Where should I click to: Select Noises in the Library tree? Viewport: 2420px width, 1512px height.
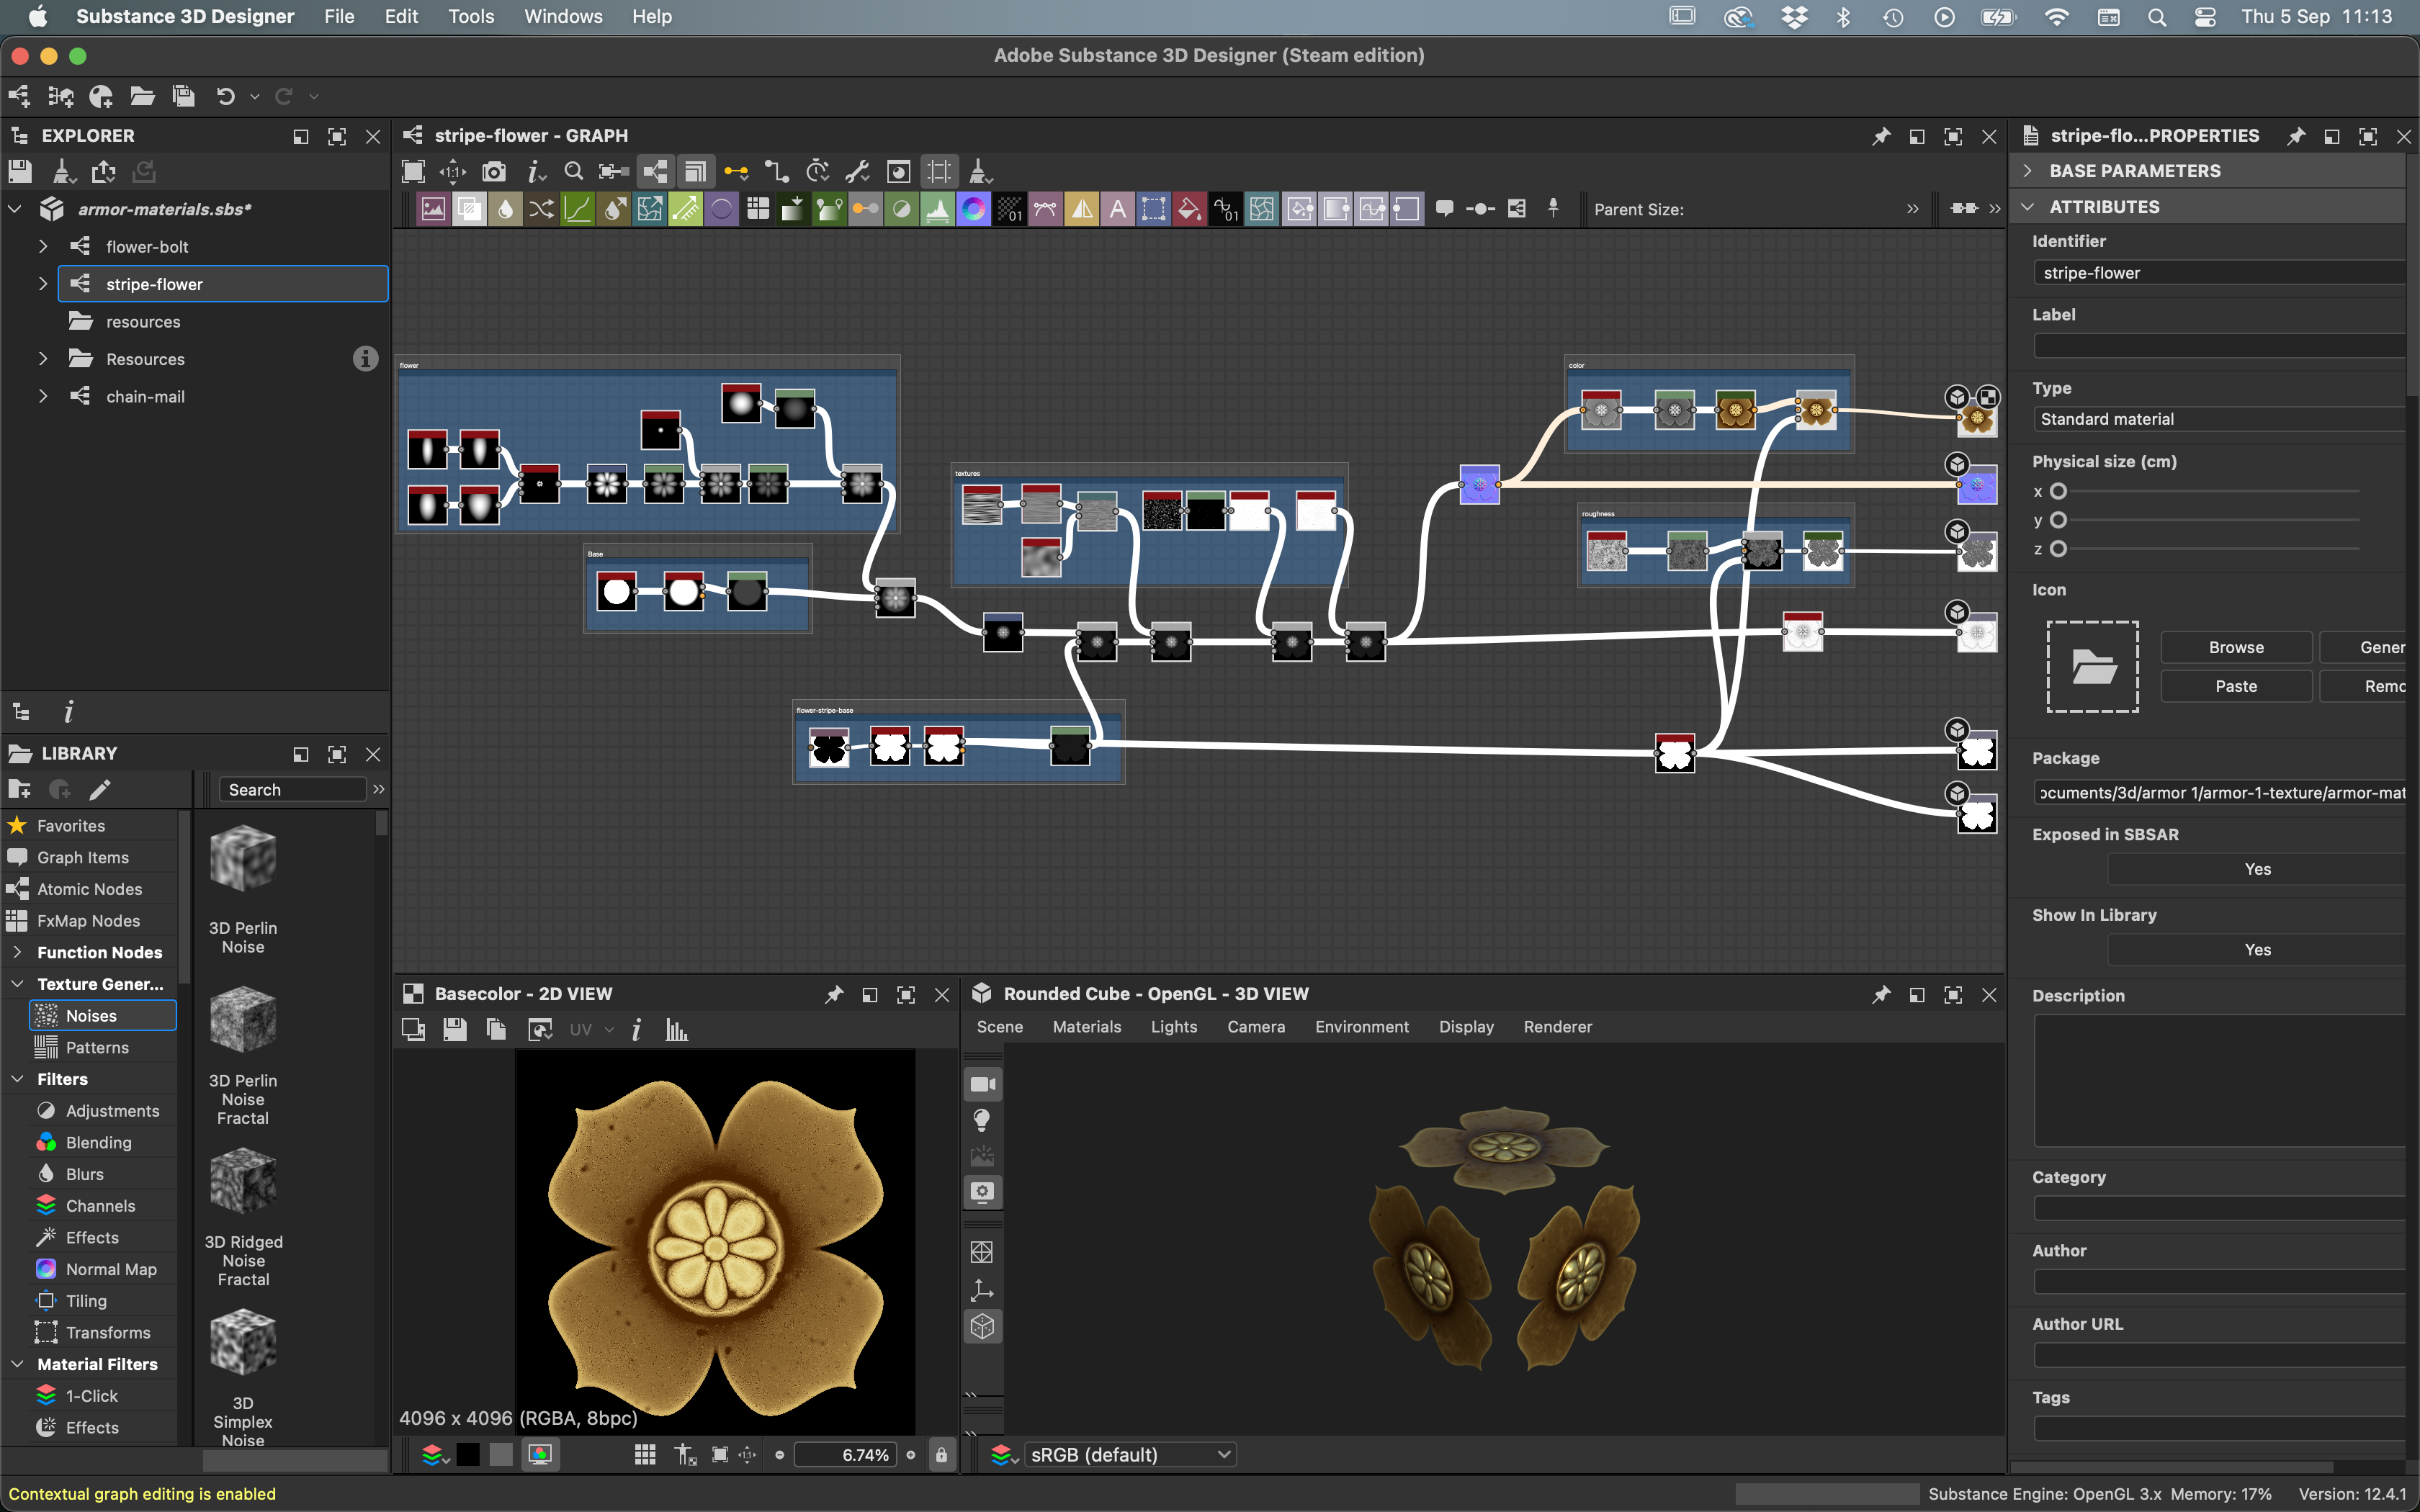point(103,1015)
